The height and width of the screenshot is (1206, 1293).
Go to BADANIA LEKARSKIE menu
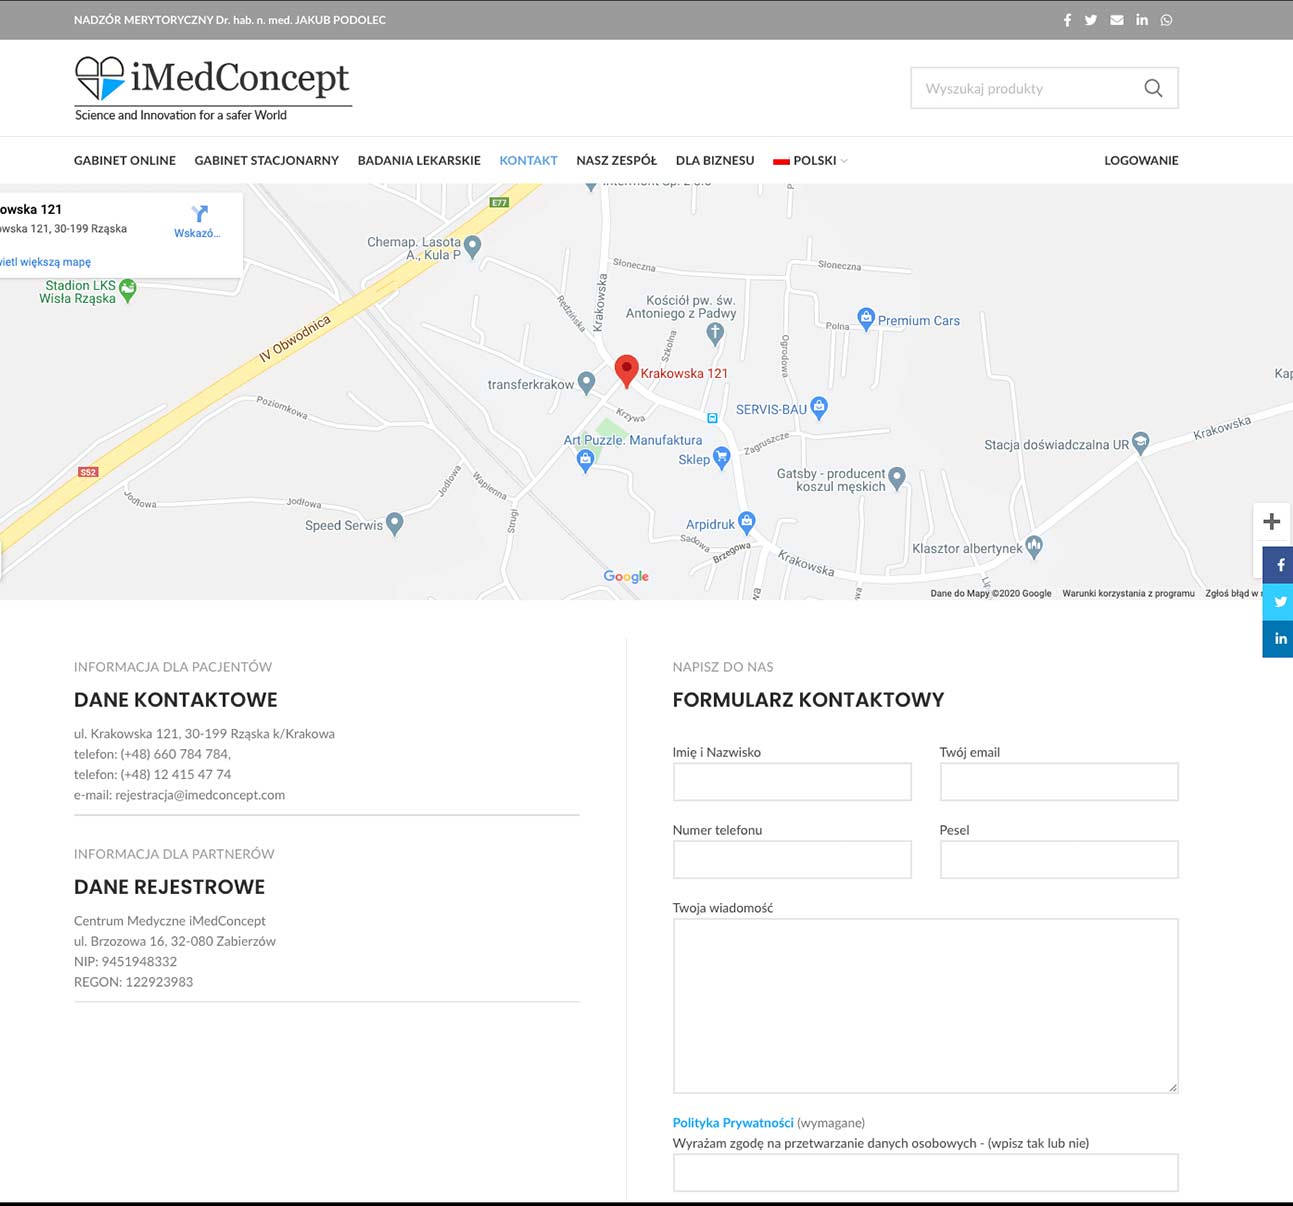(419, 160)
